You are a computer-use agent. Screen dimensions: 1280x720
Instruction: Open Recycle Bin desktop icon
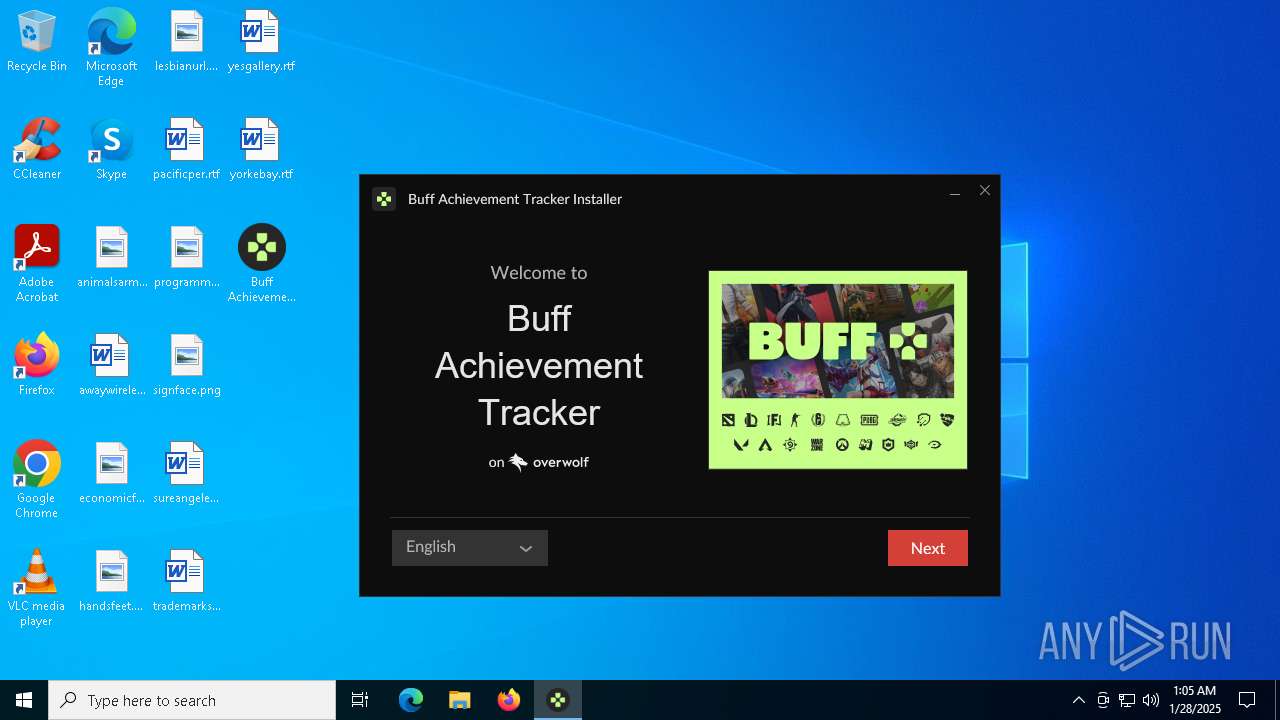pyautogui.click(x=37, y=42)
